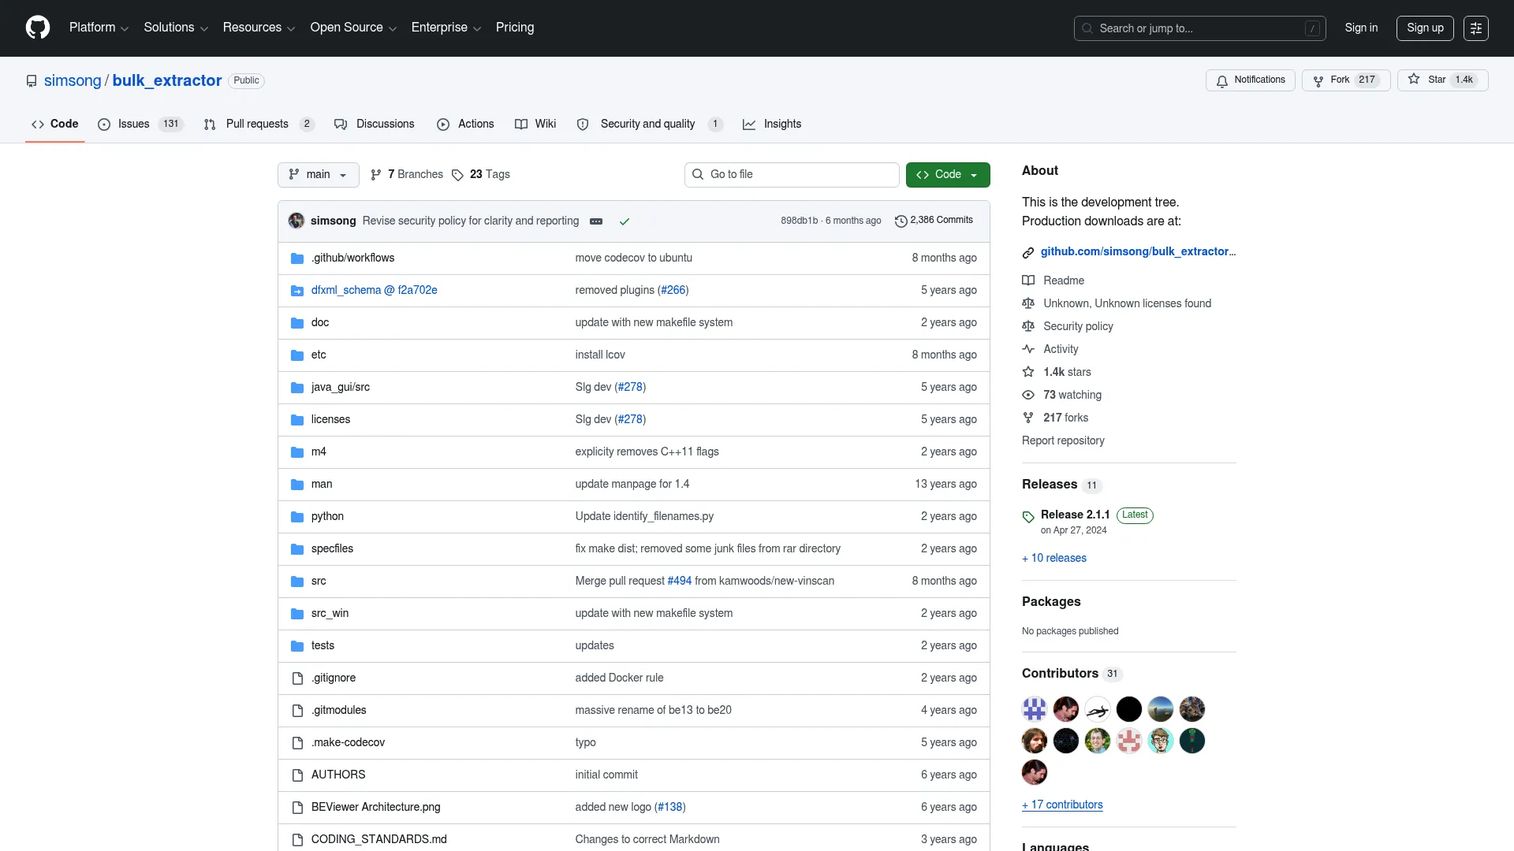Switch to the Pull requests tab

pos(258,124)
